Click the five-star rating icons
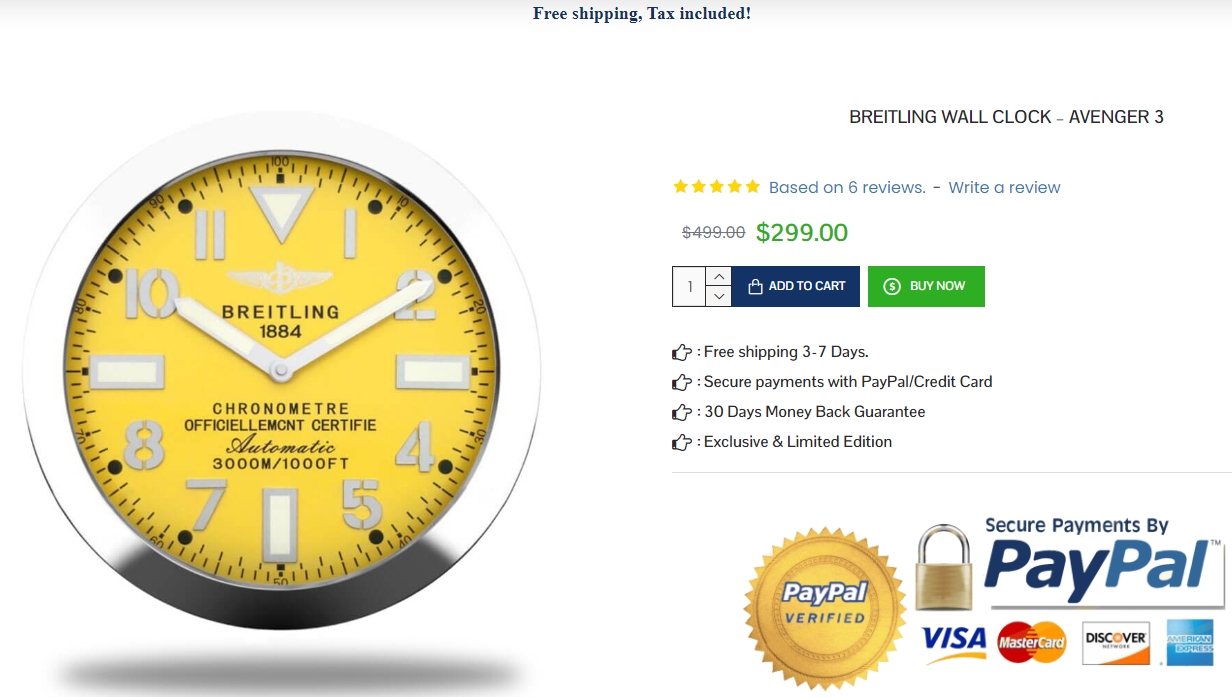The height and width of the screenshot is (697, 1232). pos(716,187)
